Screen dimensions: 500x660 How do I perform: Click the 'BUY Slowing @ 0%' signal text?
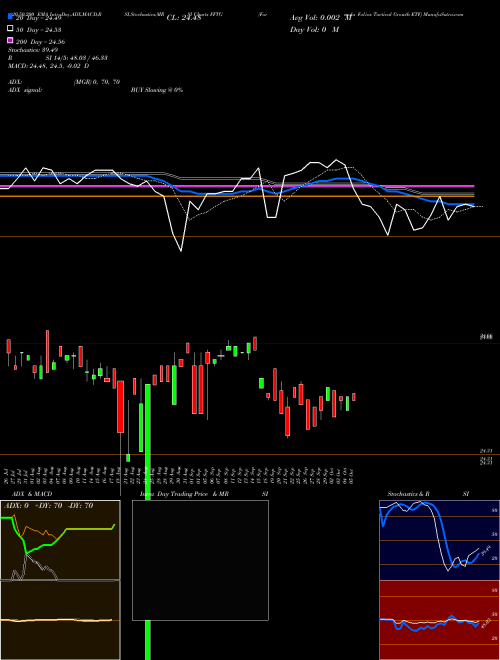(157, 90)
